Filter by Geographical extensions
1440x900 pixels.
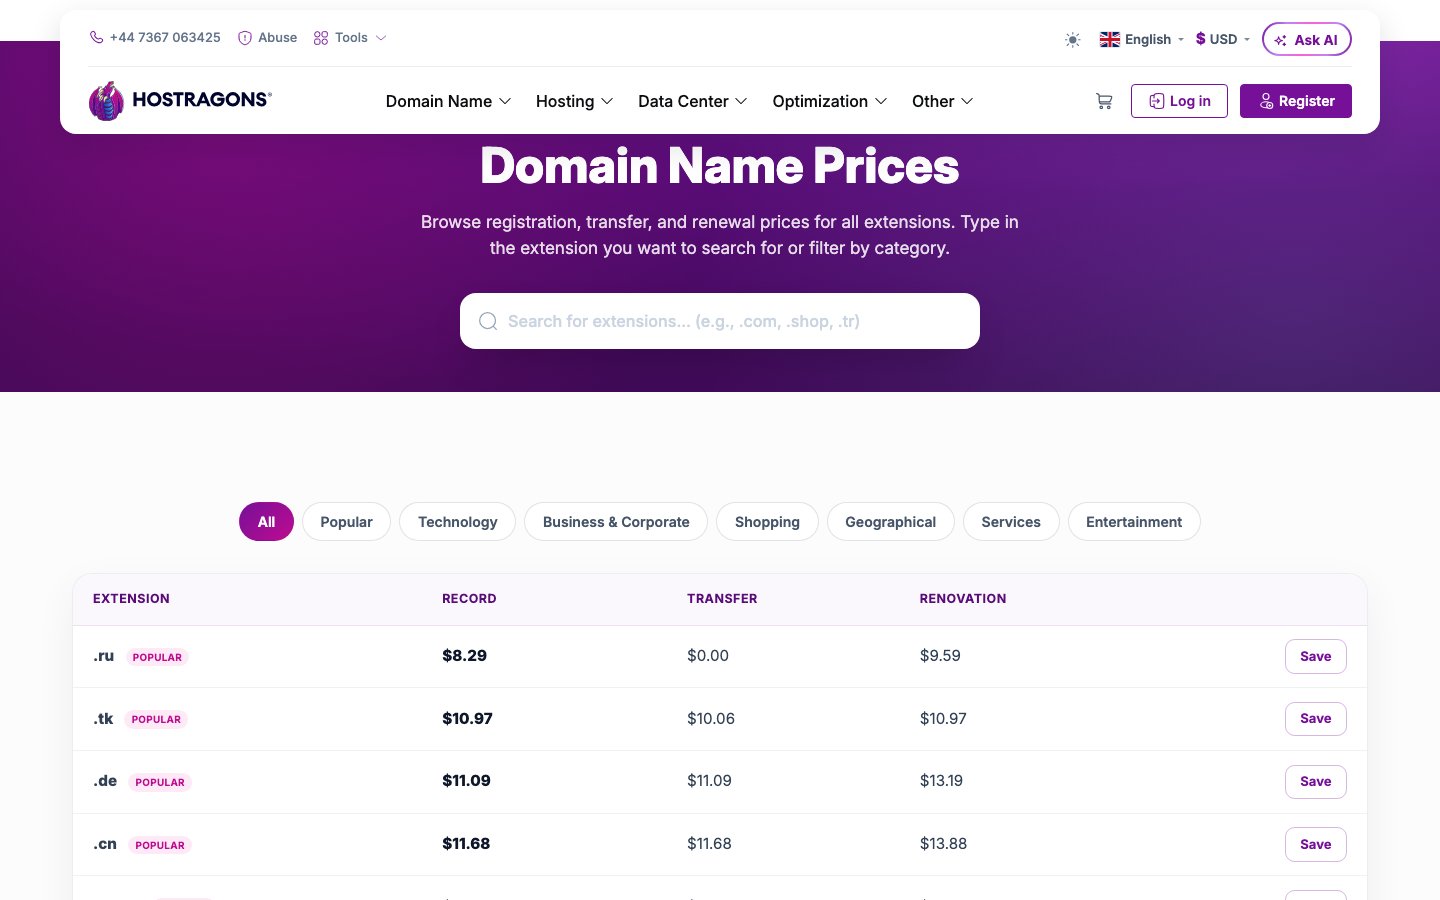[890, 521]
